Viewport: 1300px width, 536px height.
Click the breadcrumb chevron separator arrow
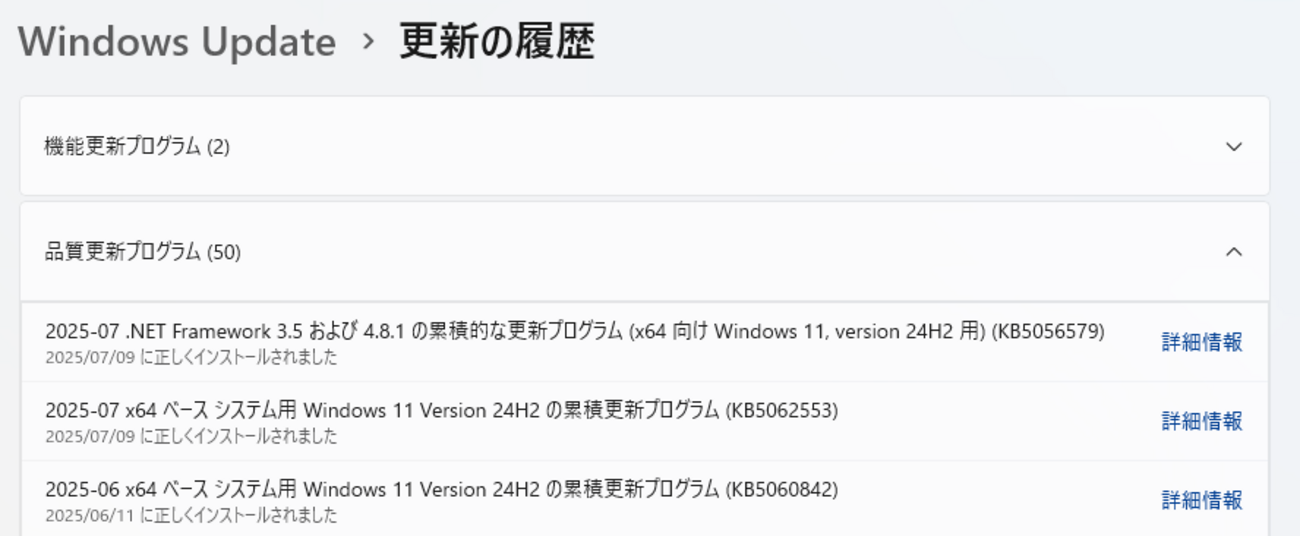pos(368,42)
